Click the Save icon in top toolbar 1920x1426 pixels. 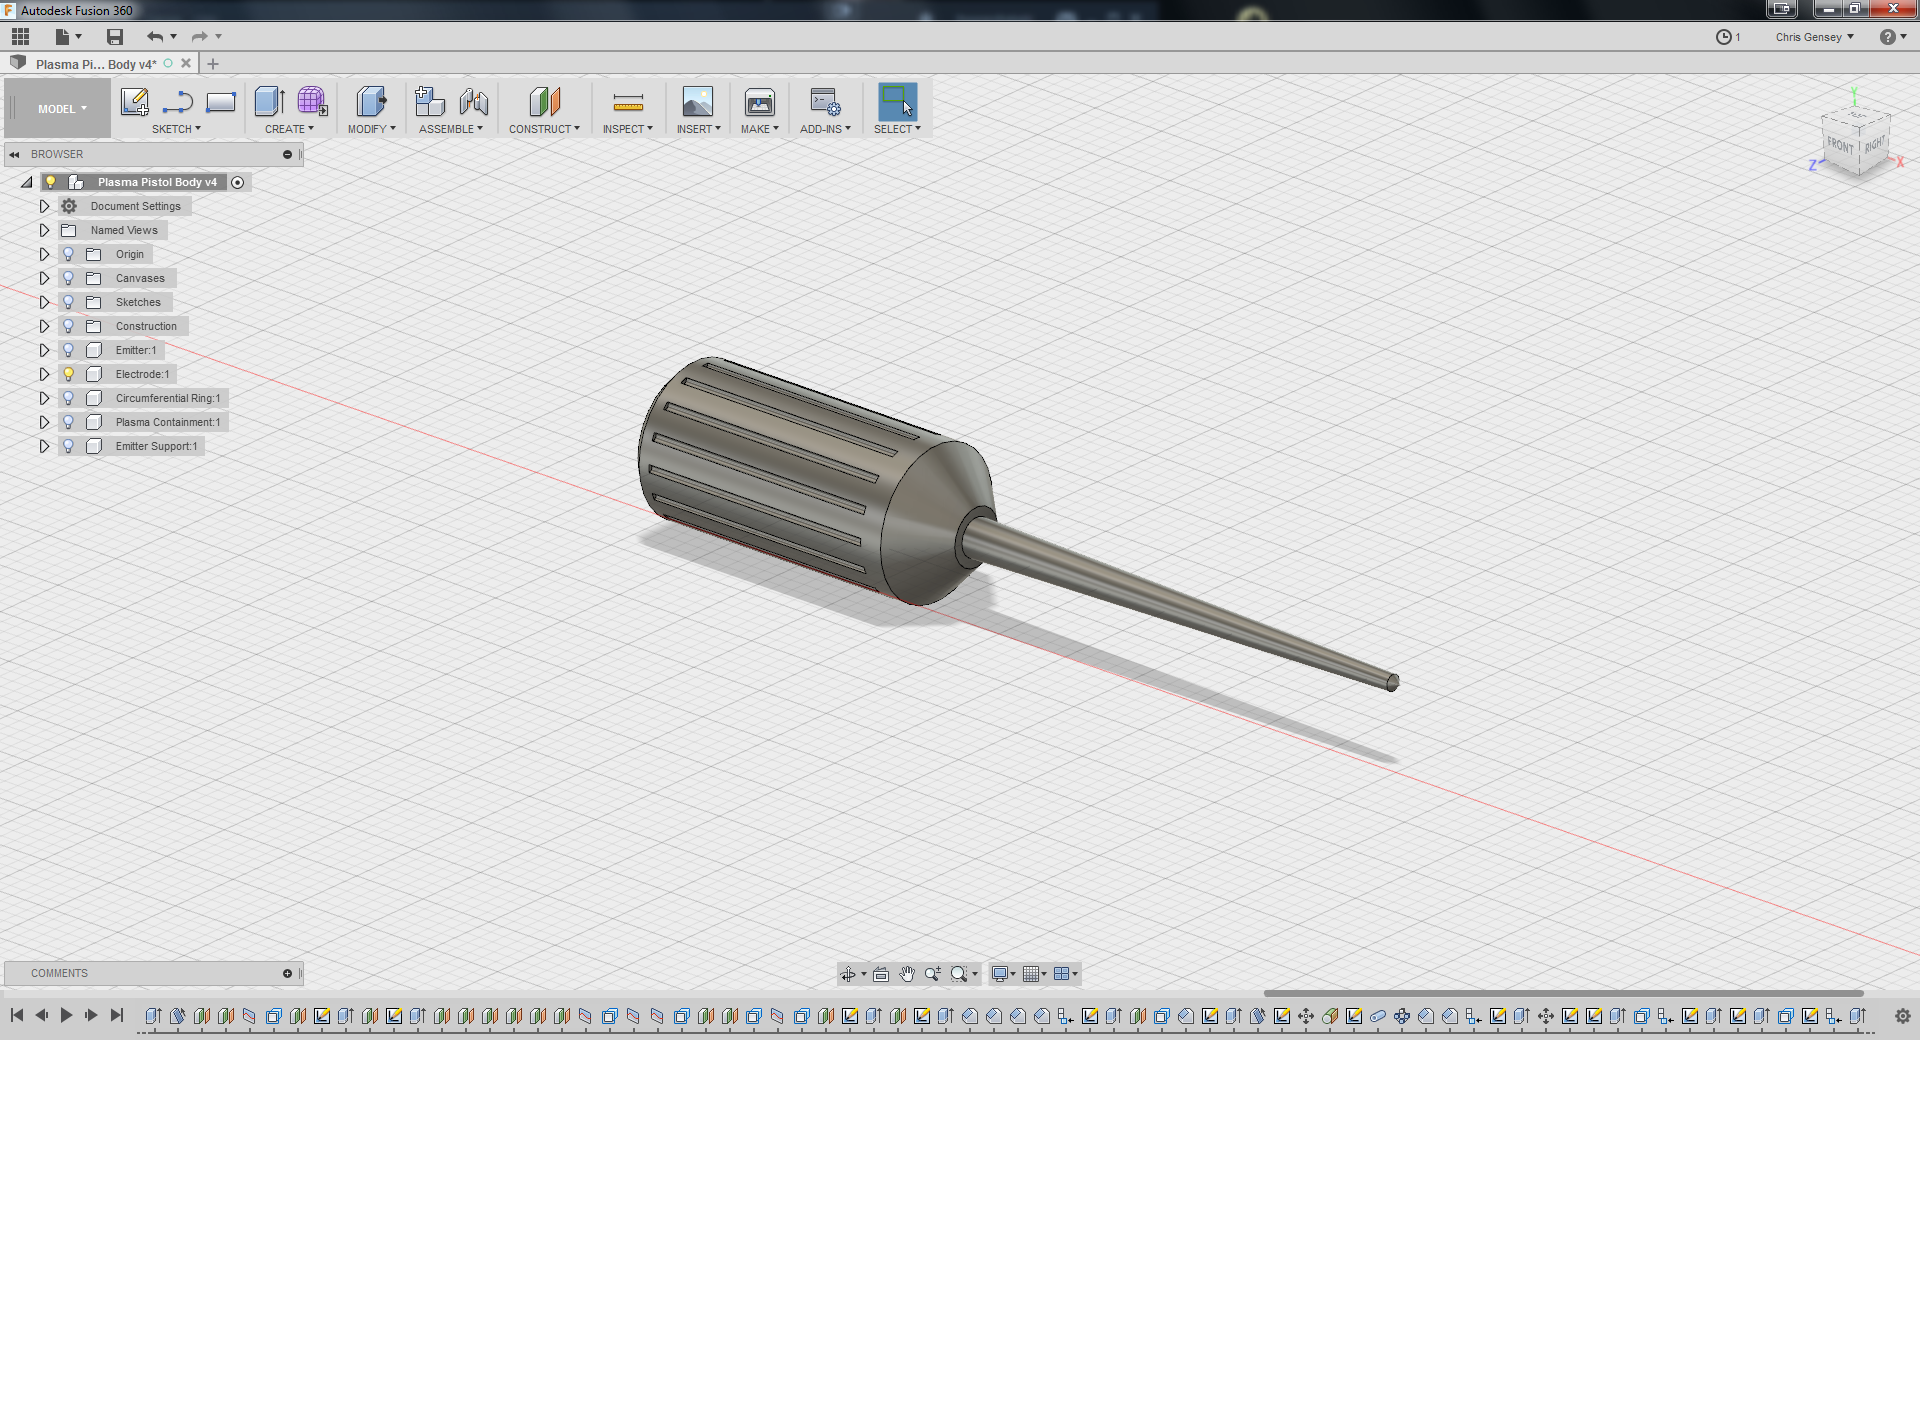click(115, 37)
